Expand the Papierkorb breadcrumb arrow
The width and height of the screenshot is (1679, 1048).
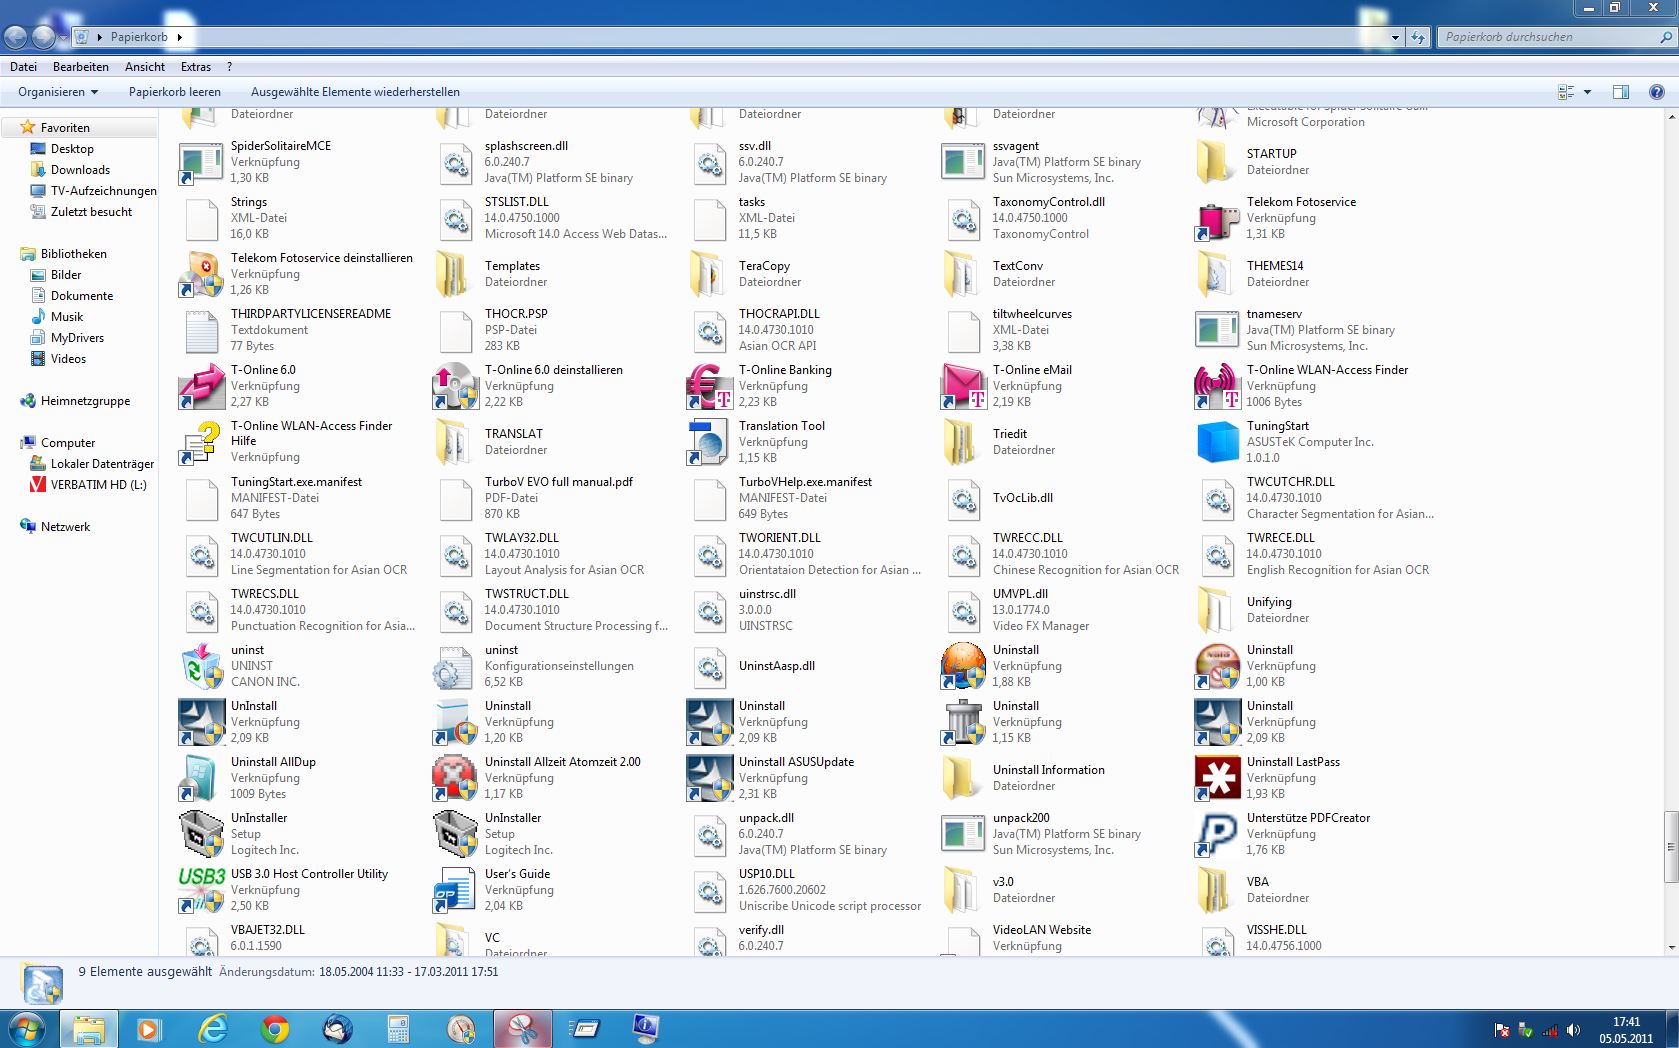click(x=179, y=37)
